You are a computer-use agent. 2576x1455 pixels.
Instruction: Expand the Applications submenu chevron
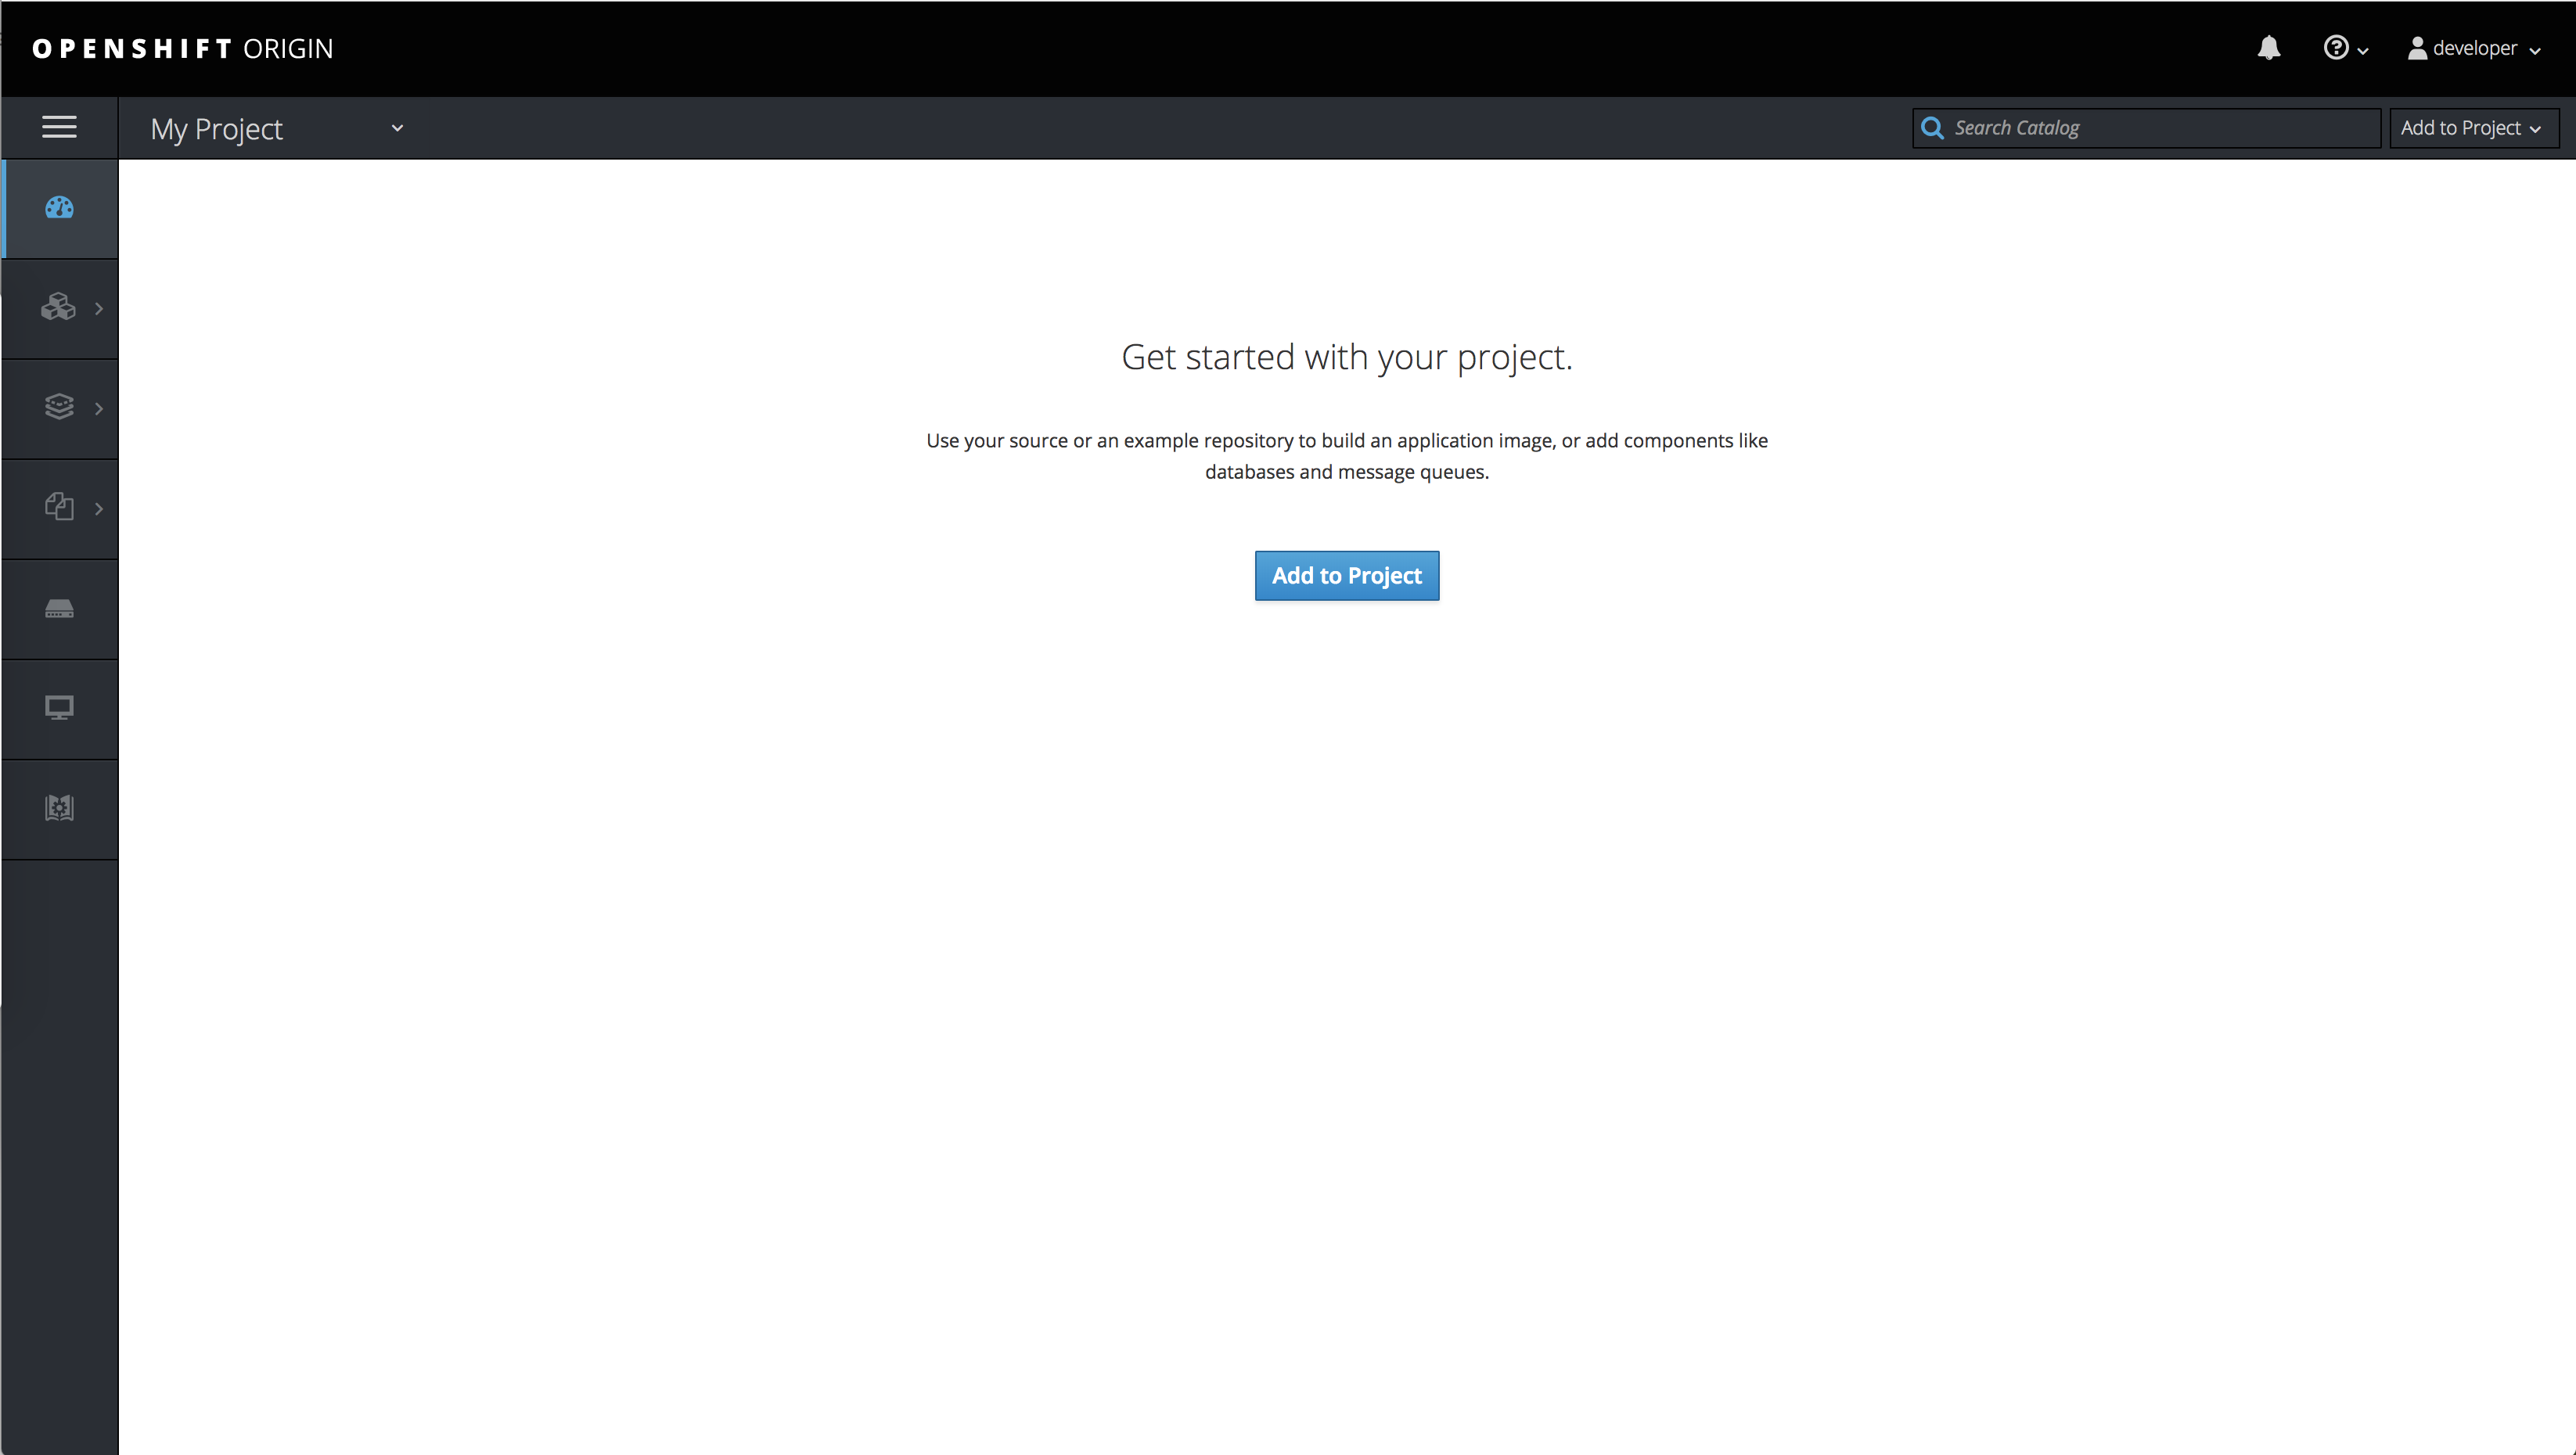coord(99,307)
